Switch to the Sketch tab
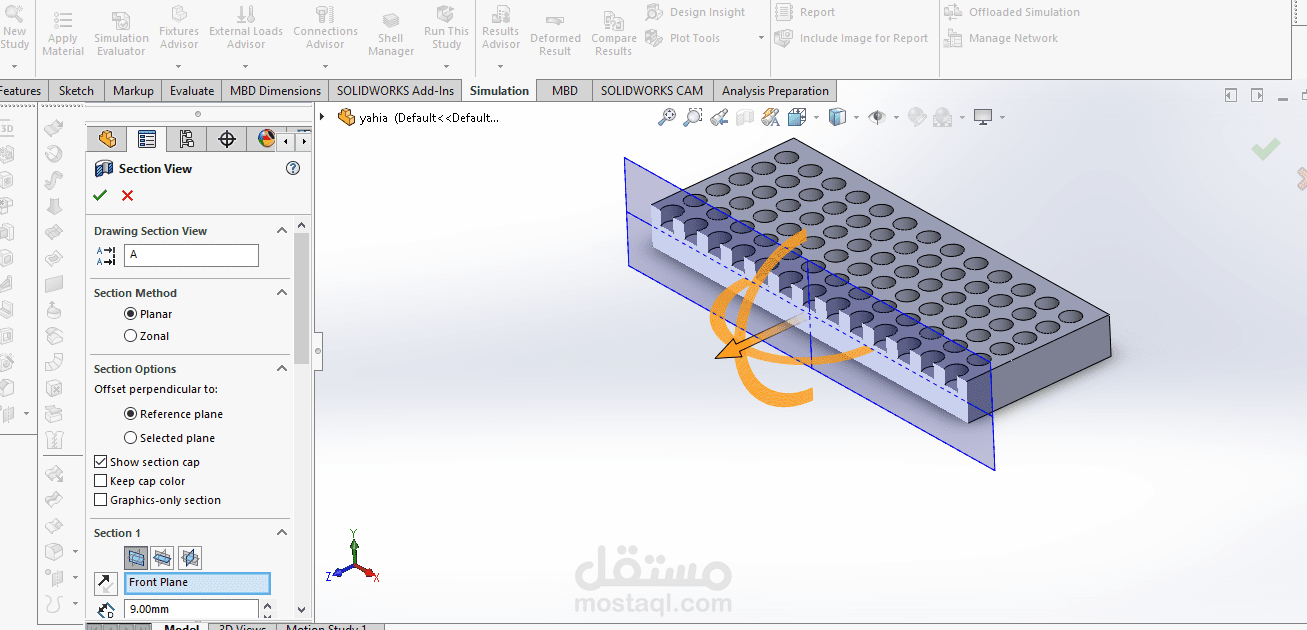The width and height of the screenshot is (1307, 630). coord(76,90)
